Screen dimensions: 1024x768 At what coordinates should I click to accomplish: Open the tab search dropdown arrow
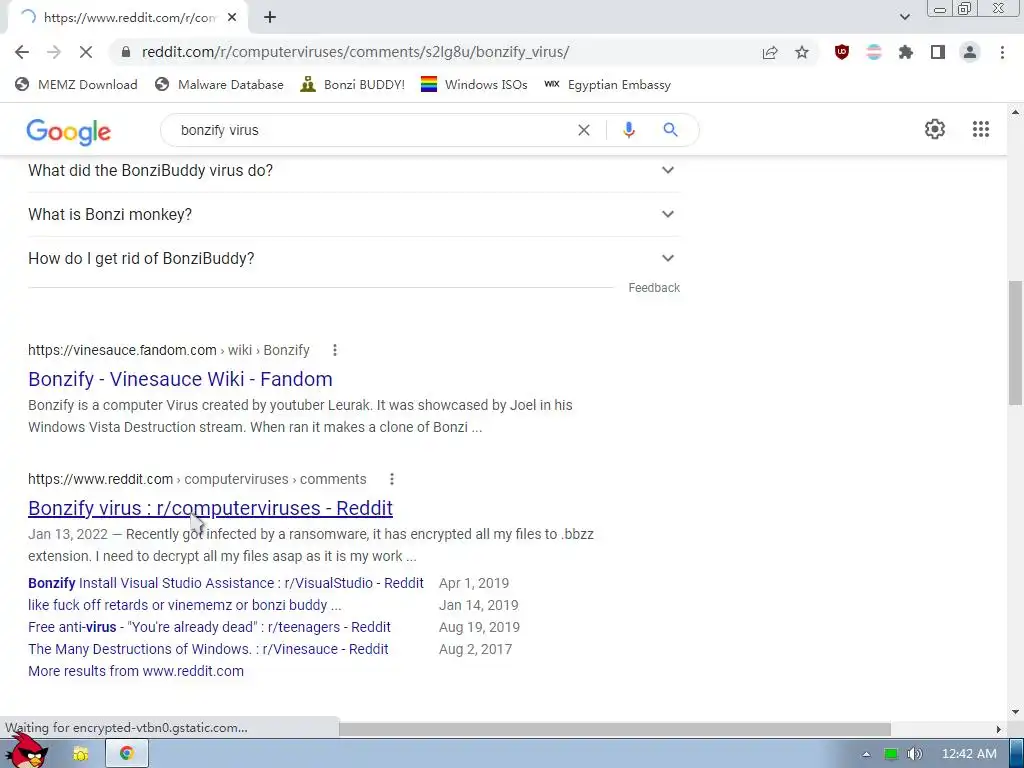pos(904,17)
